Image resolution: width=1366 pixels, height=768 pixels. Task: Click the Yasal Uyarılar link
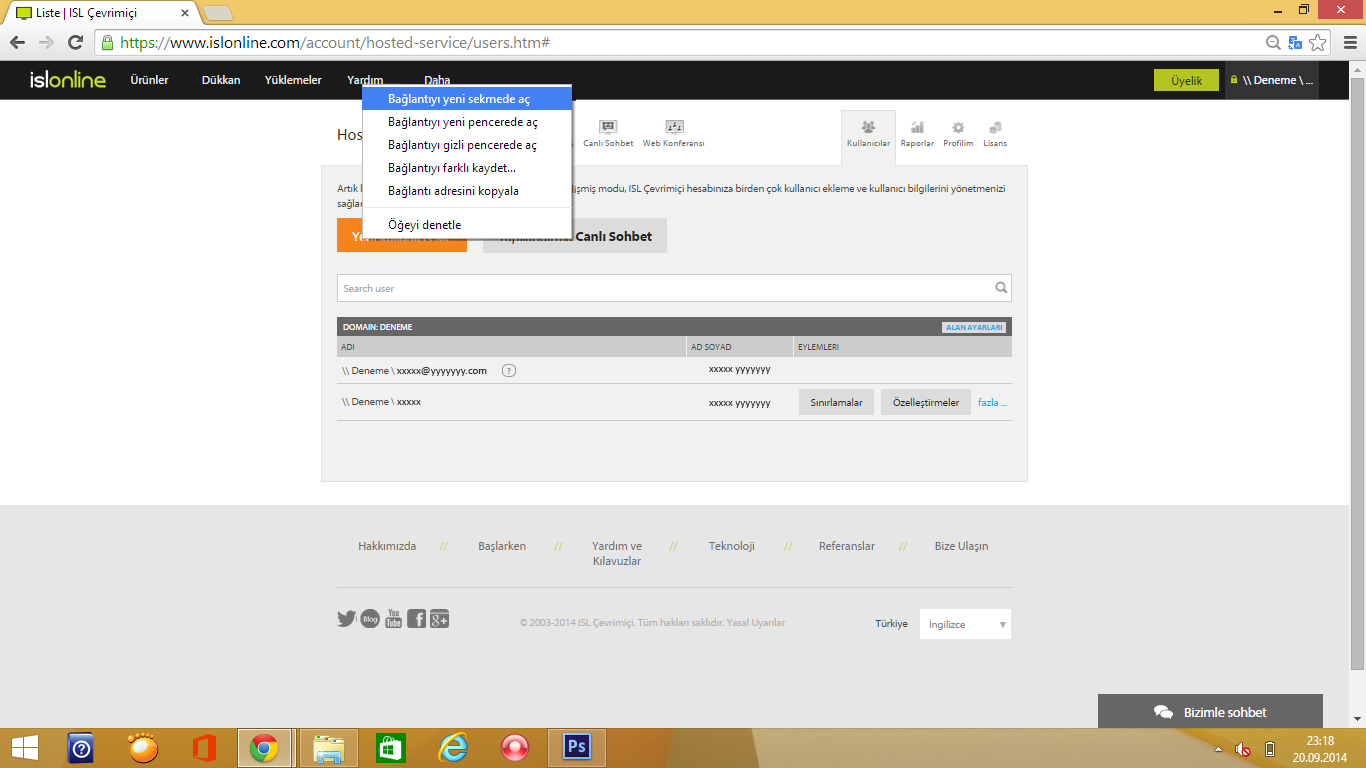coord(758,623)
